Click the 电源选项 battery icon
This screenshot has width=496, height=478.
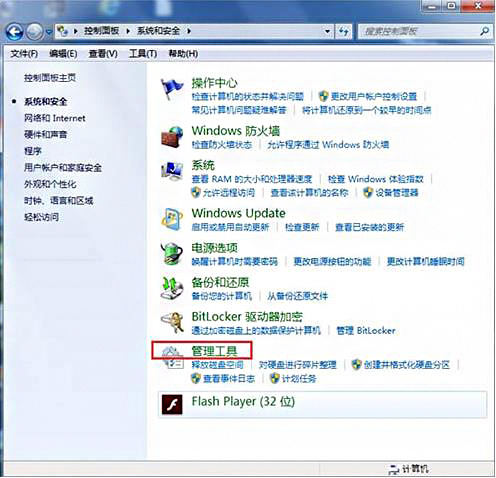pos(172,253)
